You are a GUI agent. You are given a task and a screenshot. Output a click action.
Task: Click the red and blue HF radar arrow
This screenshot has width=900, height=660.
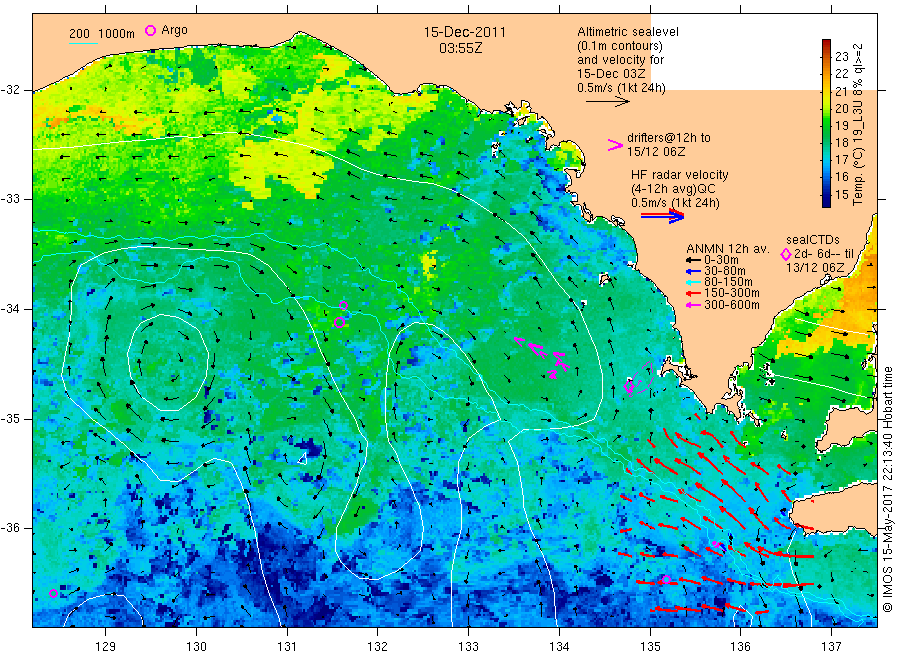click(662, 216)
